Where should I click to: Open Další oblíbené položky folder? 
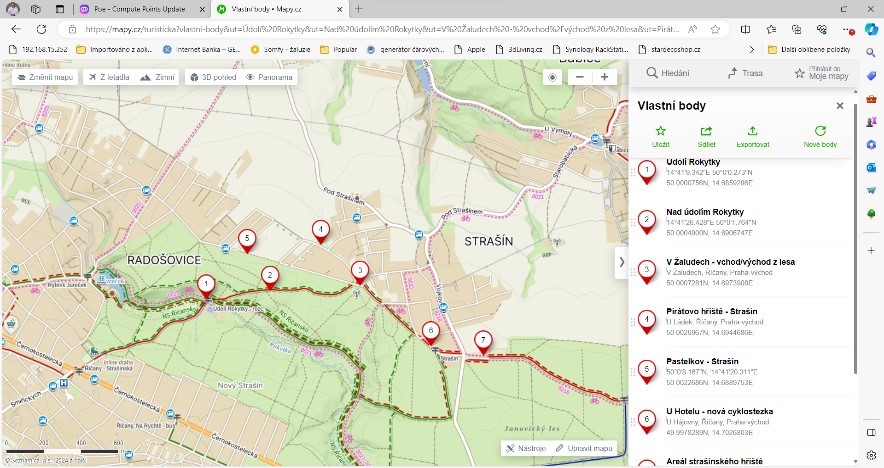810,50
